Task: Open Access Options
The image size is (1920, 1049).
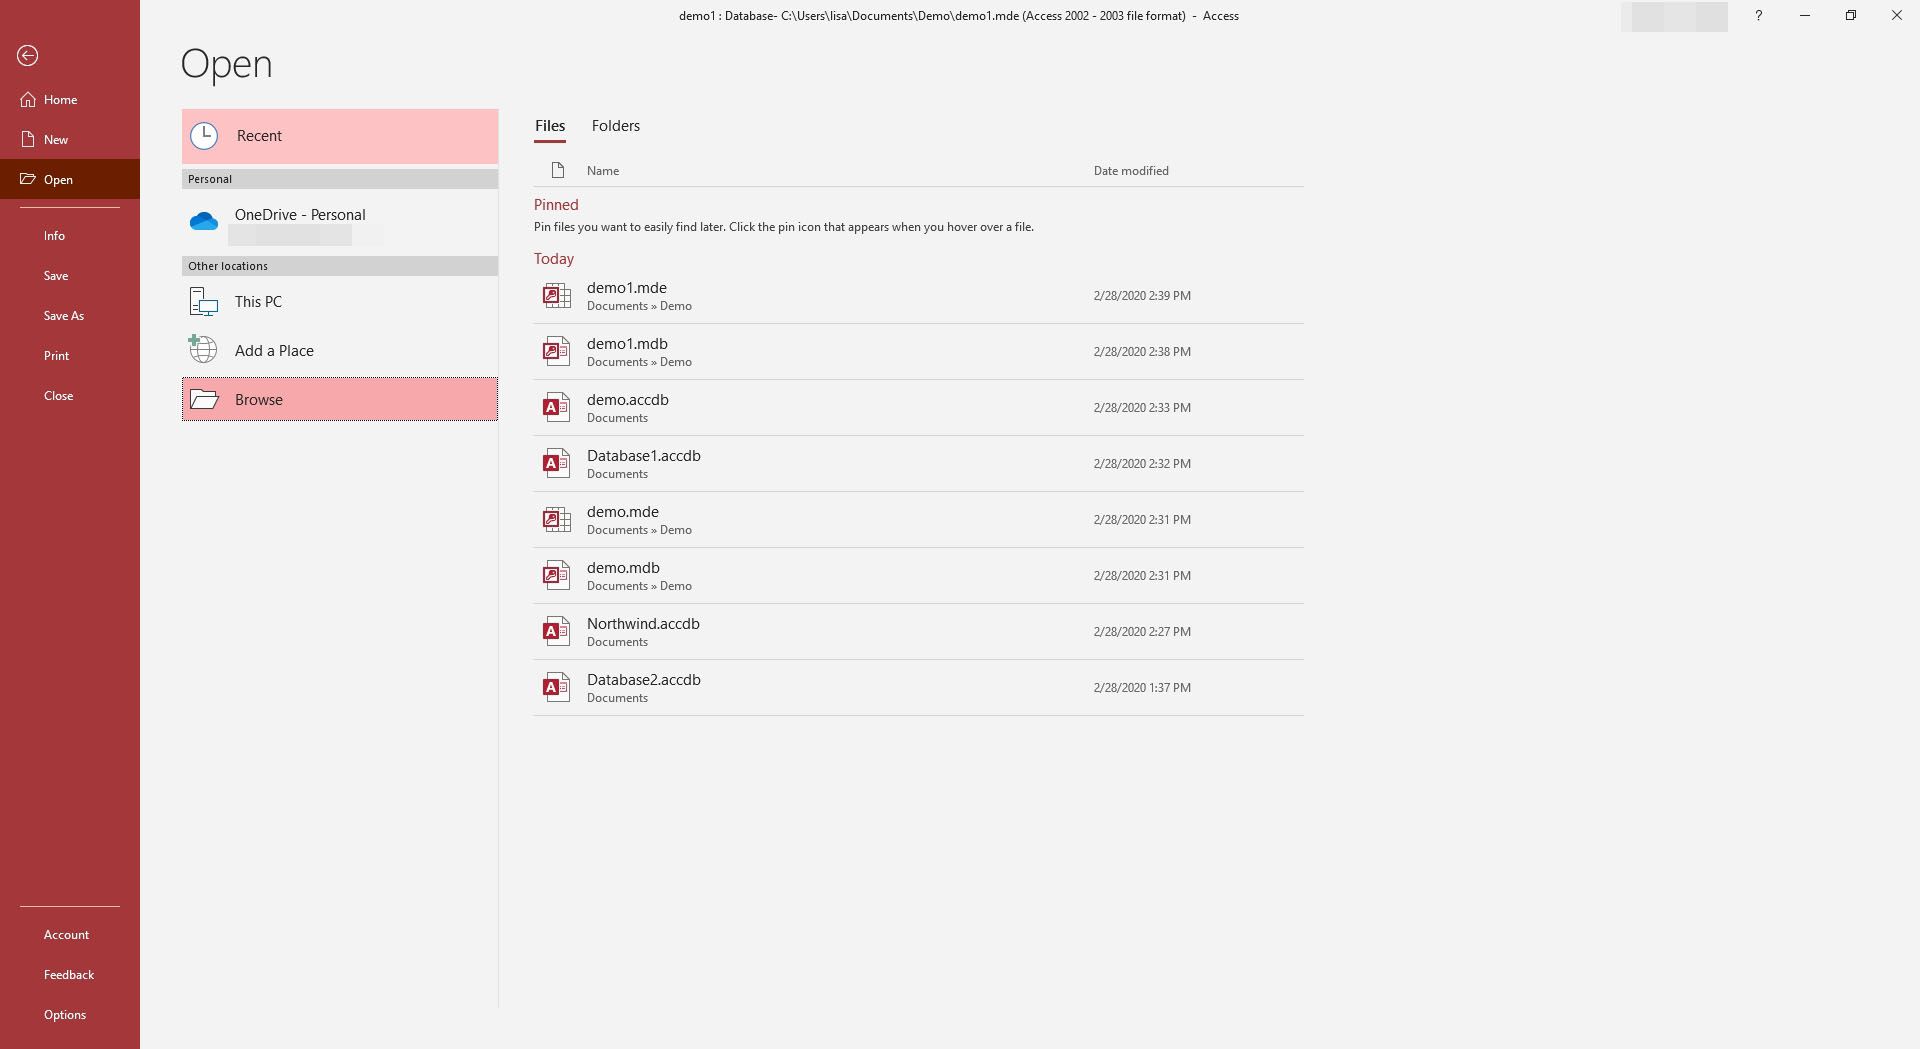Action: tap(70, 1015)
